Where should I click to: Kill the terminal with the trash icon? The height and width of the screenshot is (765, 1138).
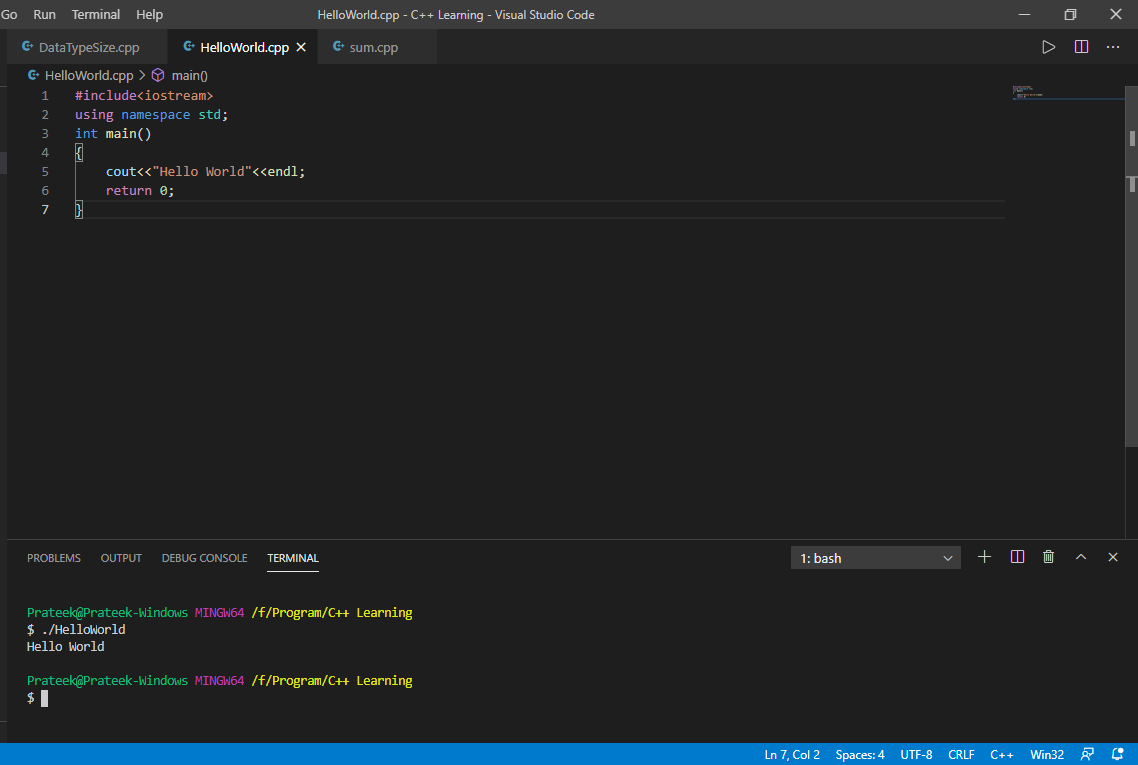pyautogui.click(x=1048, y=557)
